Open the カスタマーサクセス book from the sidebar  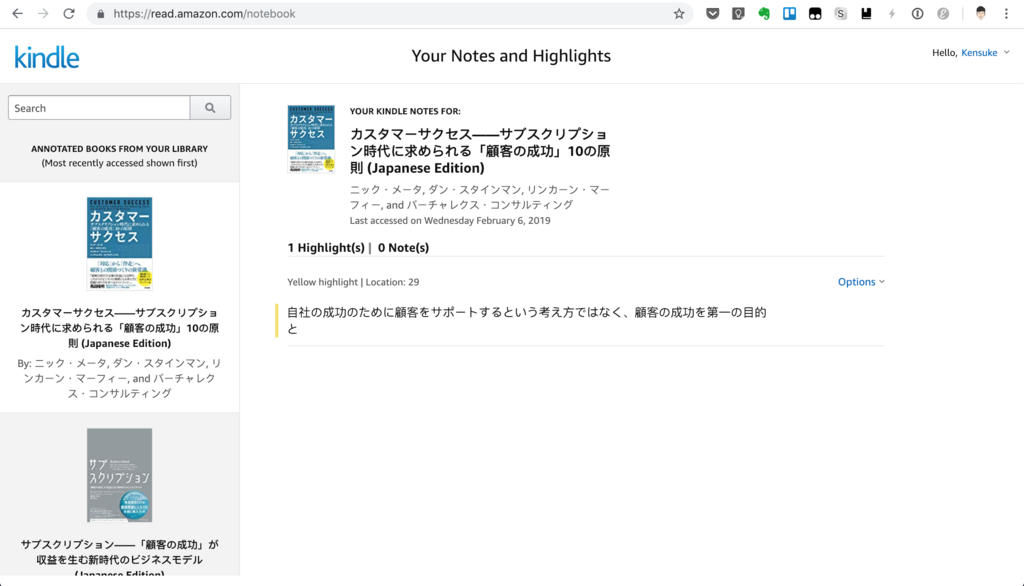point(120,243)
